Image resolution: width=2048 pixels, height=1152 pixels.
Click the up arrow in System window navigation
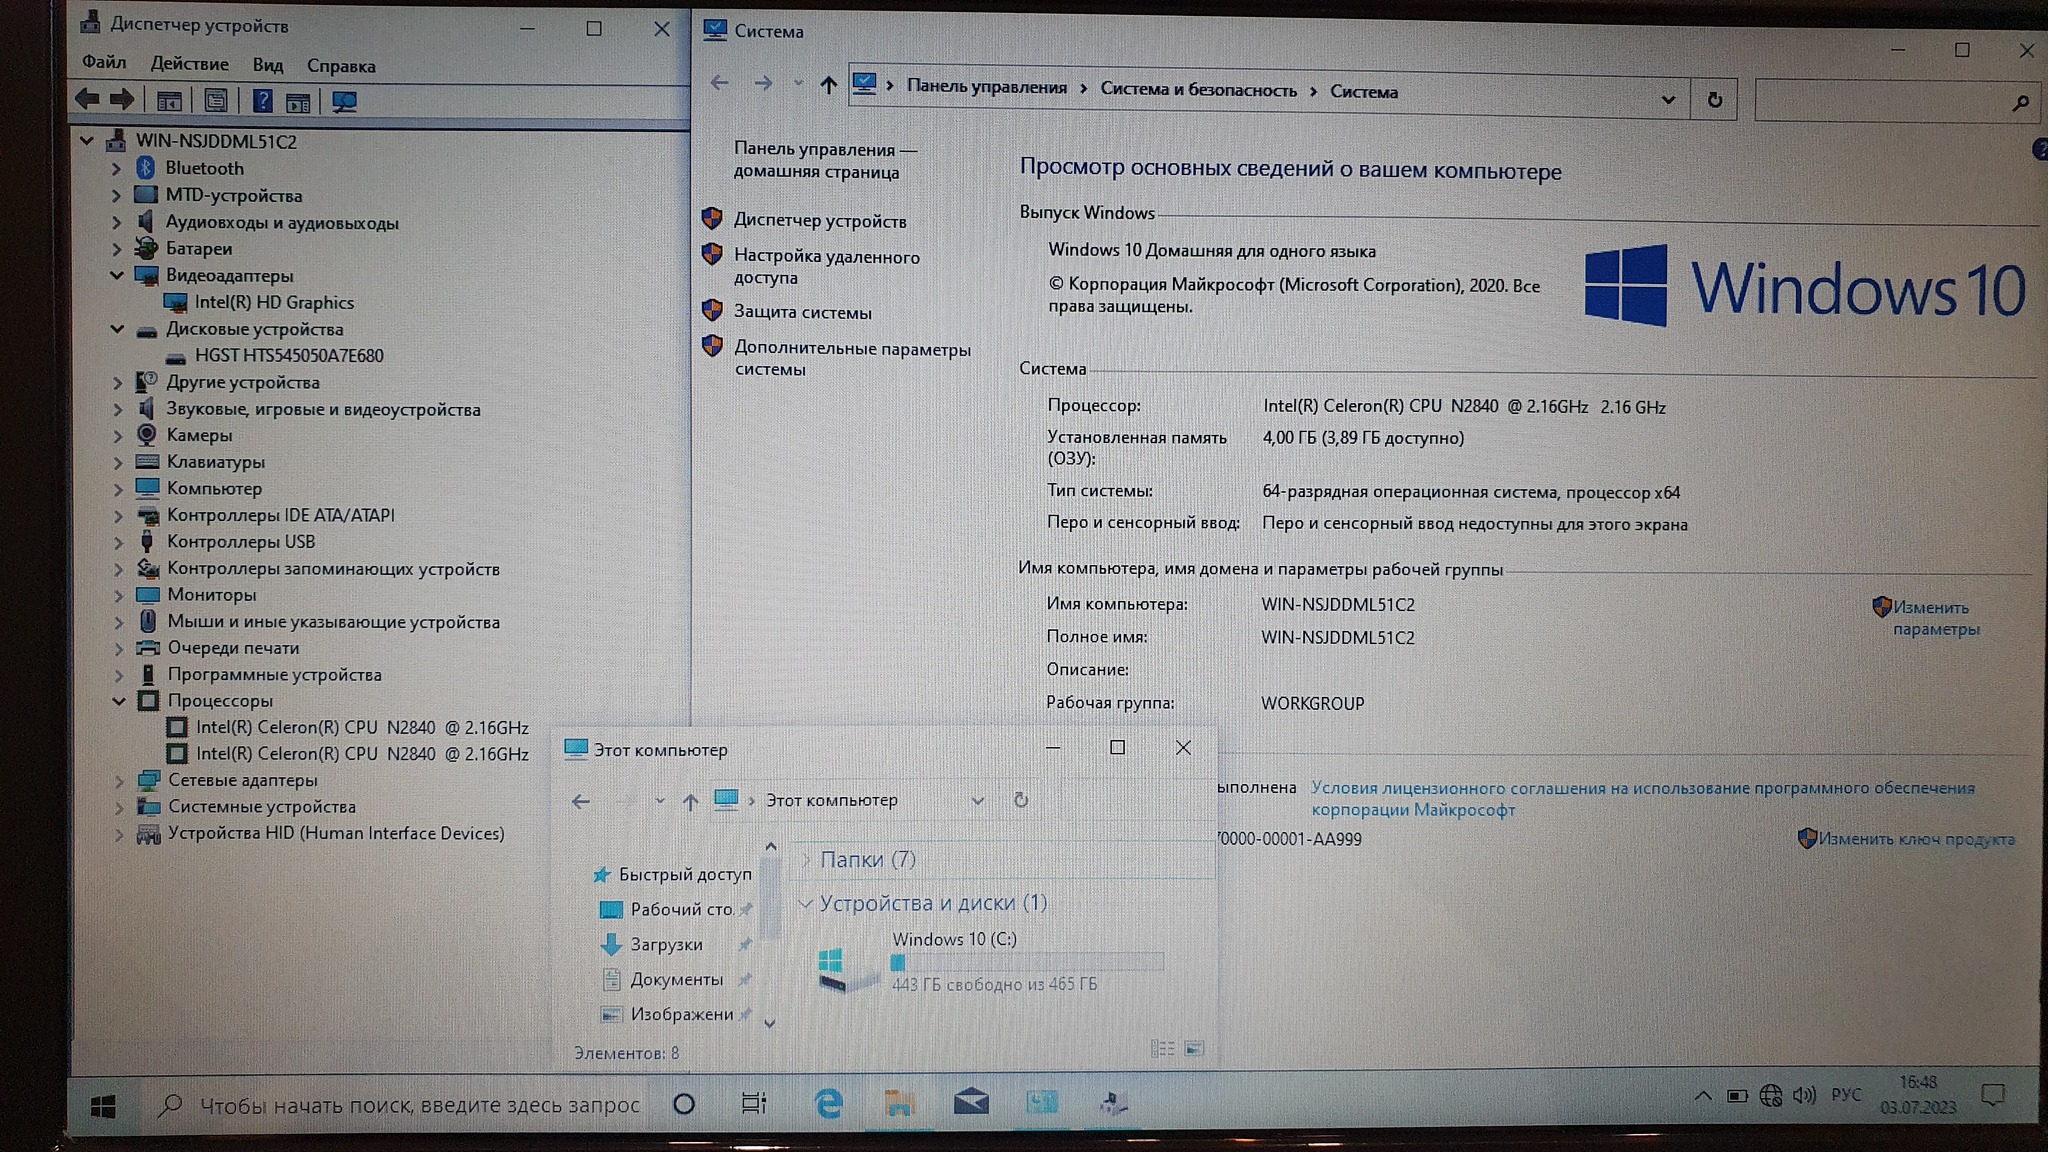(x=828, y=86)
